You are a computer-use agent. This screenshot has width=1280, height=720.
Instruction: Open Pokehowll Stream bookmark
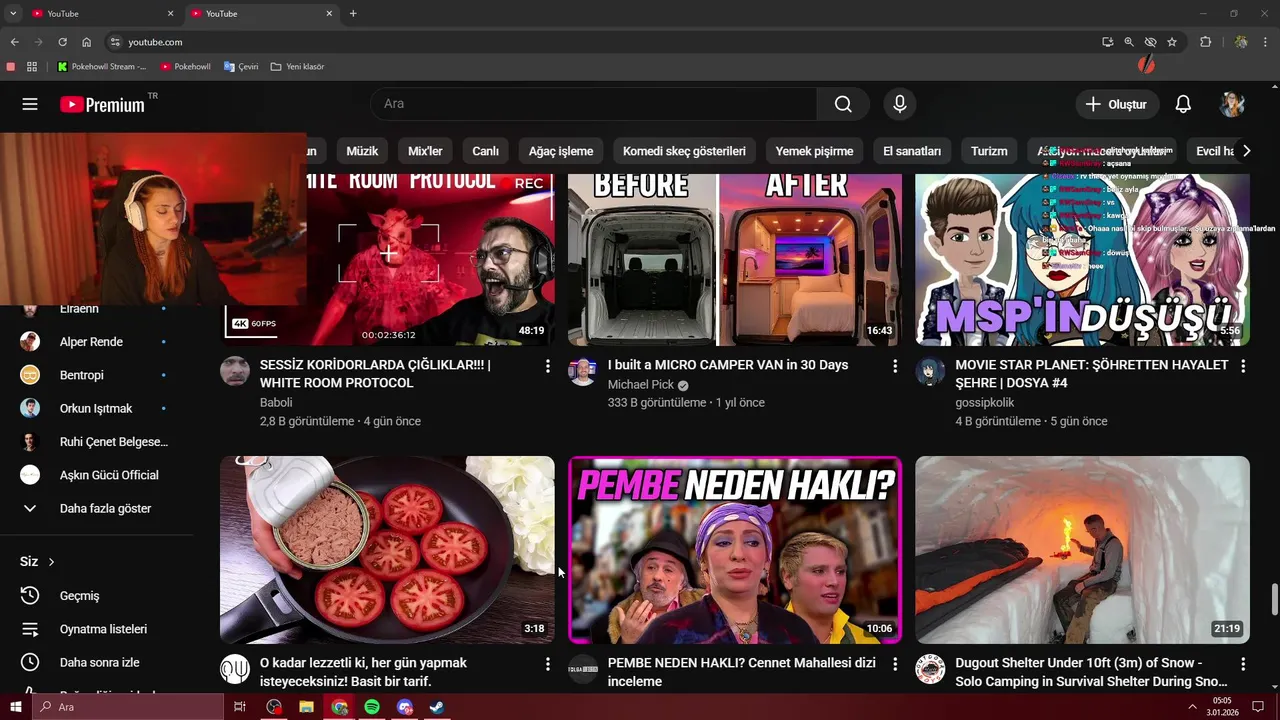tap(102, 67)
